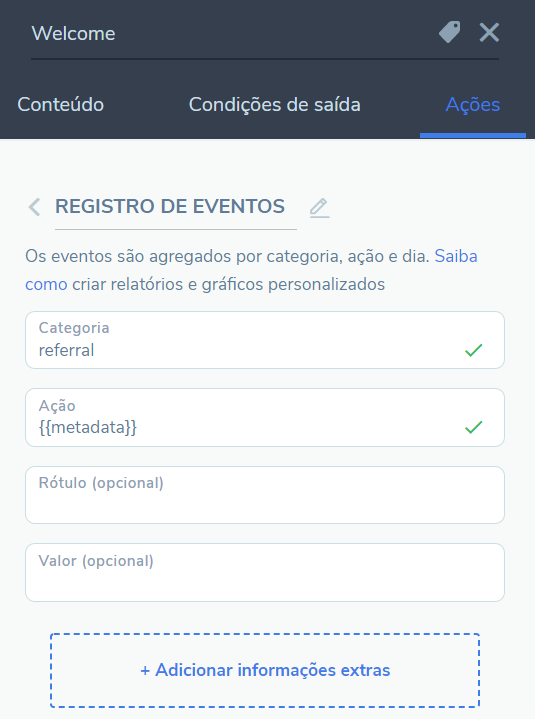This screenshot has height=719, width=535.
Task: Click the green checkmark in Categoria
Action: [x=474, y=350]
